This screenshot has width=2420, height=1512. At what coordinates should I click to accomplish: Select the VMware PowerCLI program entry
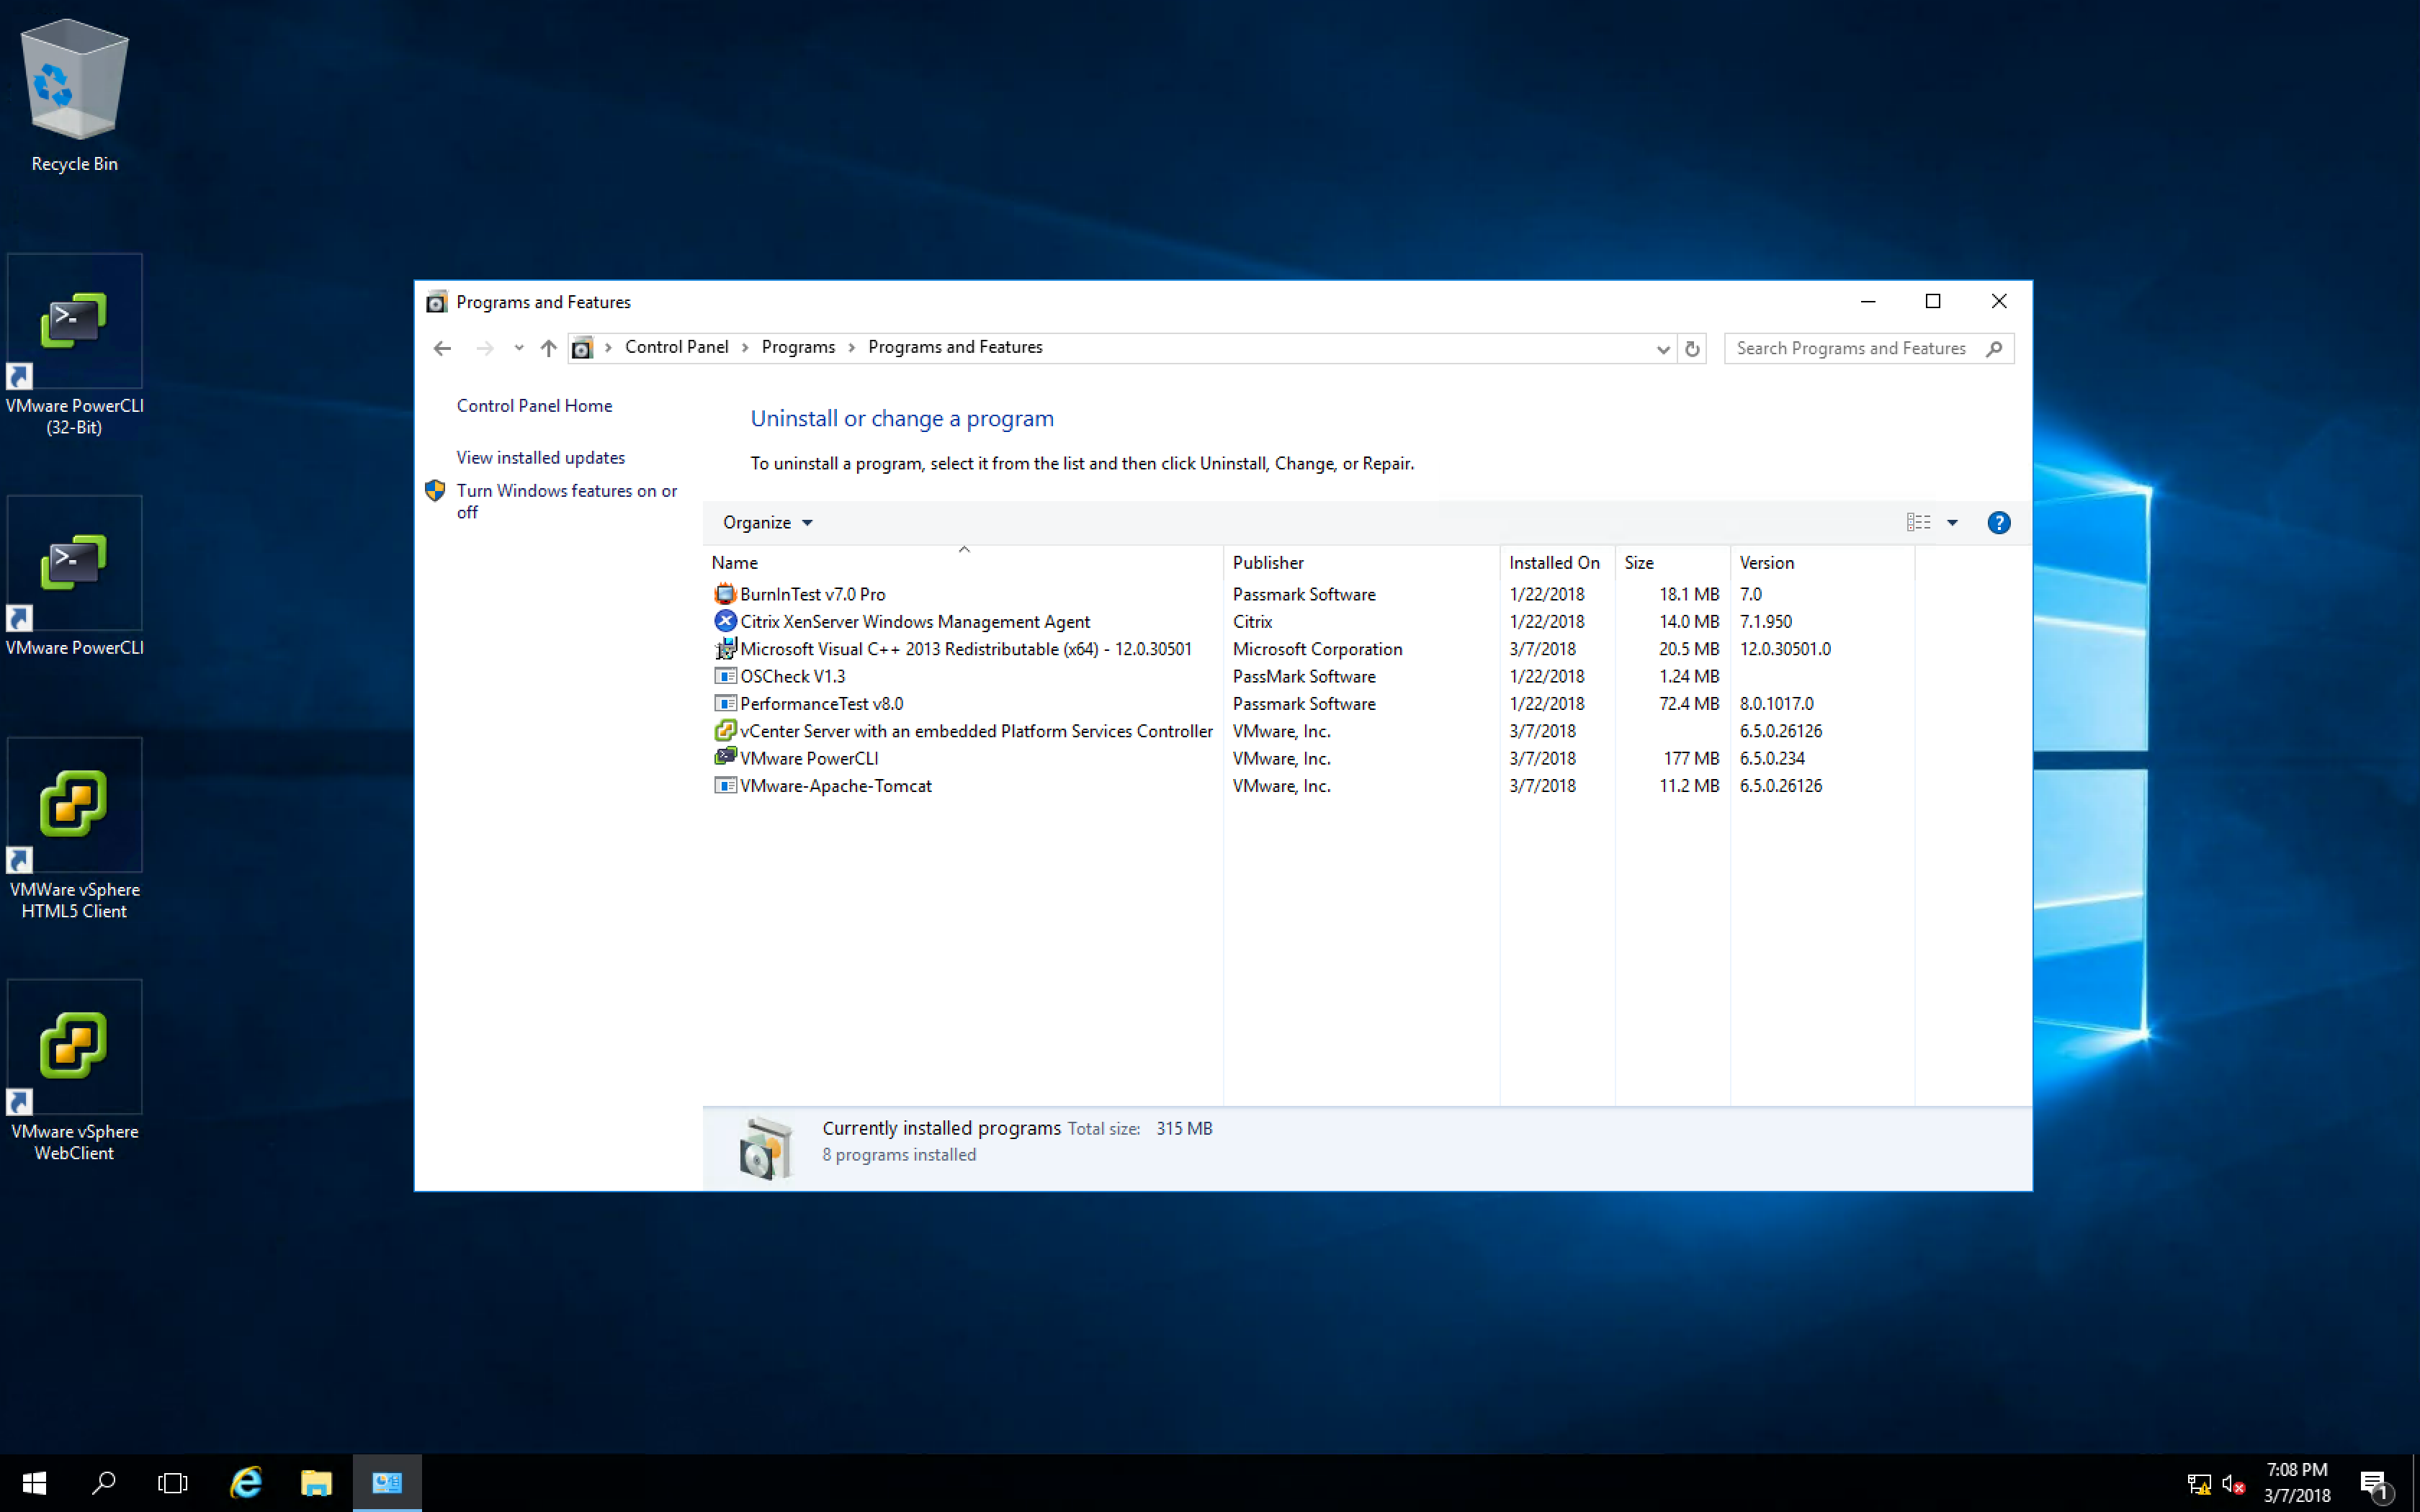(x=809, y=758)
